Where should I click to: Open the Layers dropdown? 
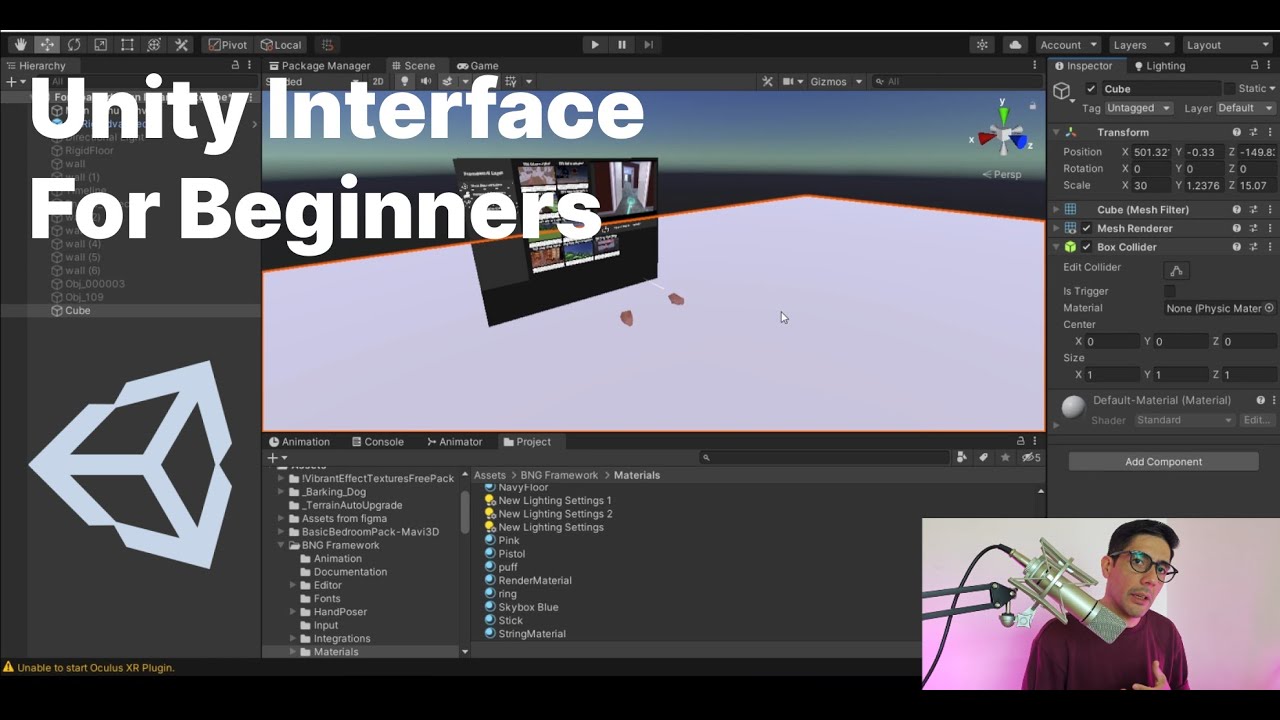1140,45
